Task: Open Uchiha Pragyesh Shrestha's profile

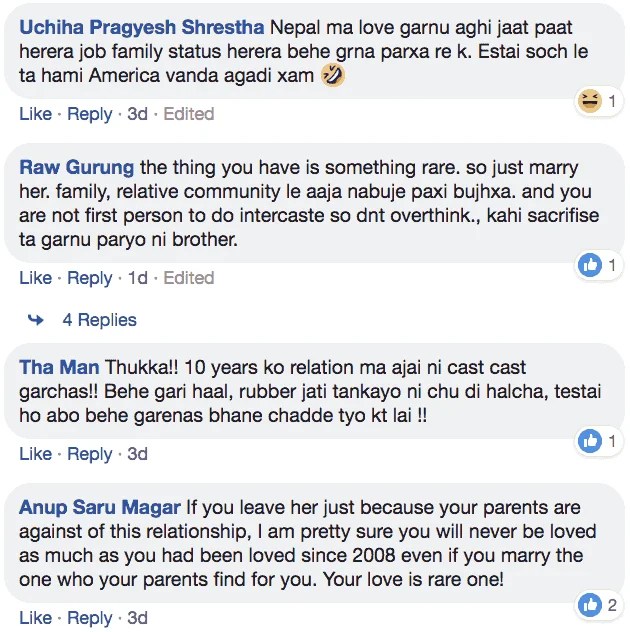Action: click(x=141, y=26)
